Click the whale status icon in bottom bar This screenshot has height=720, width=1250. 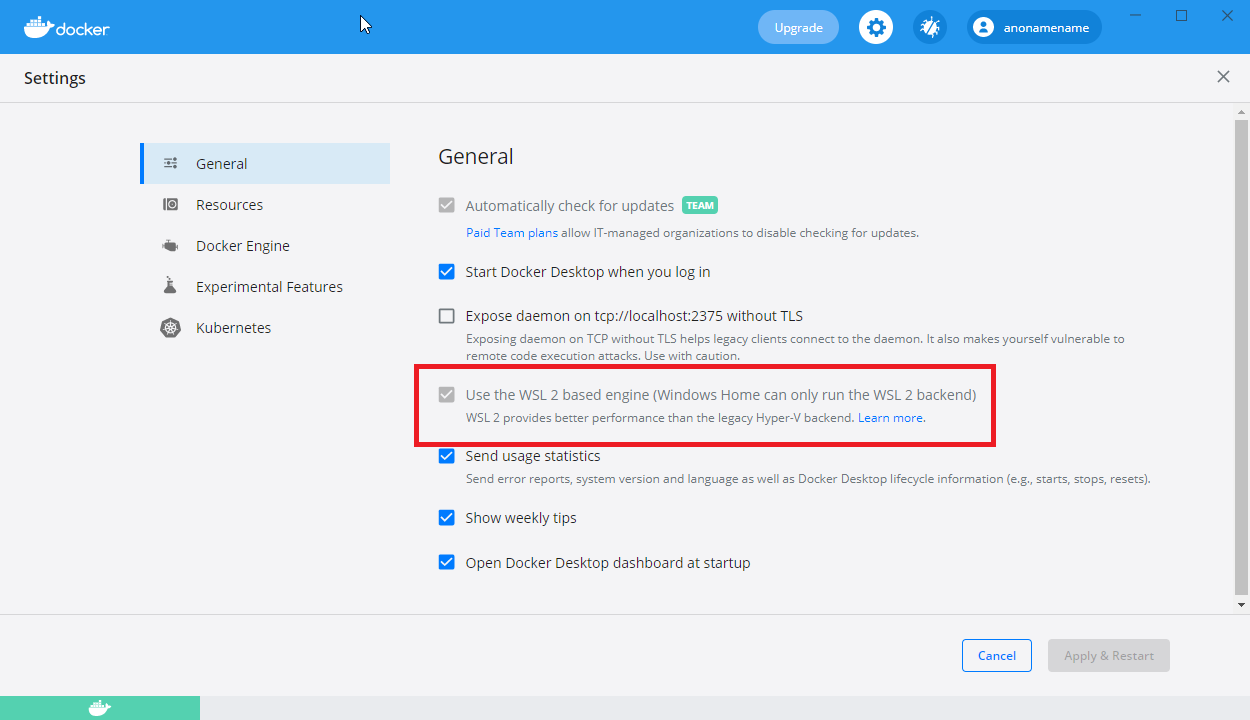(100, 708)
